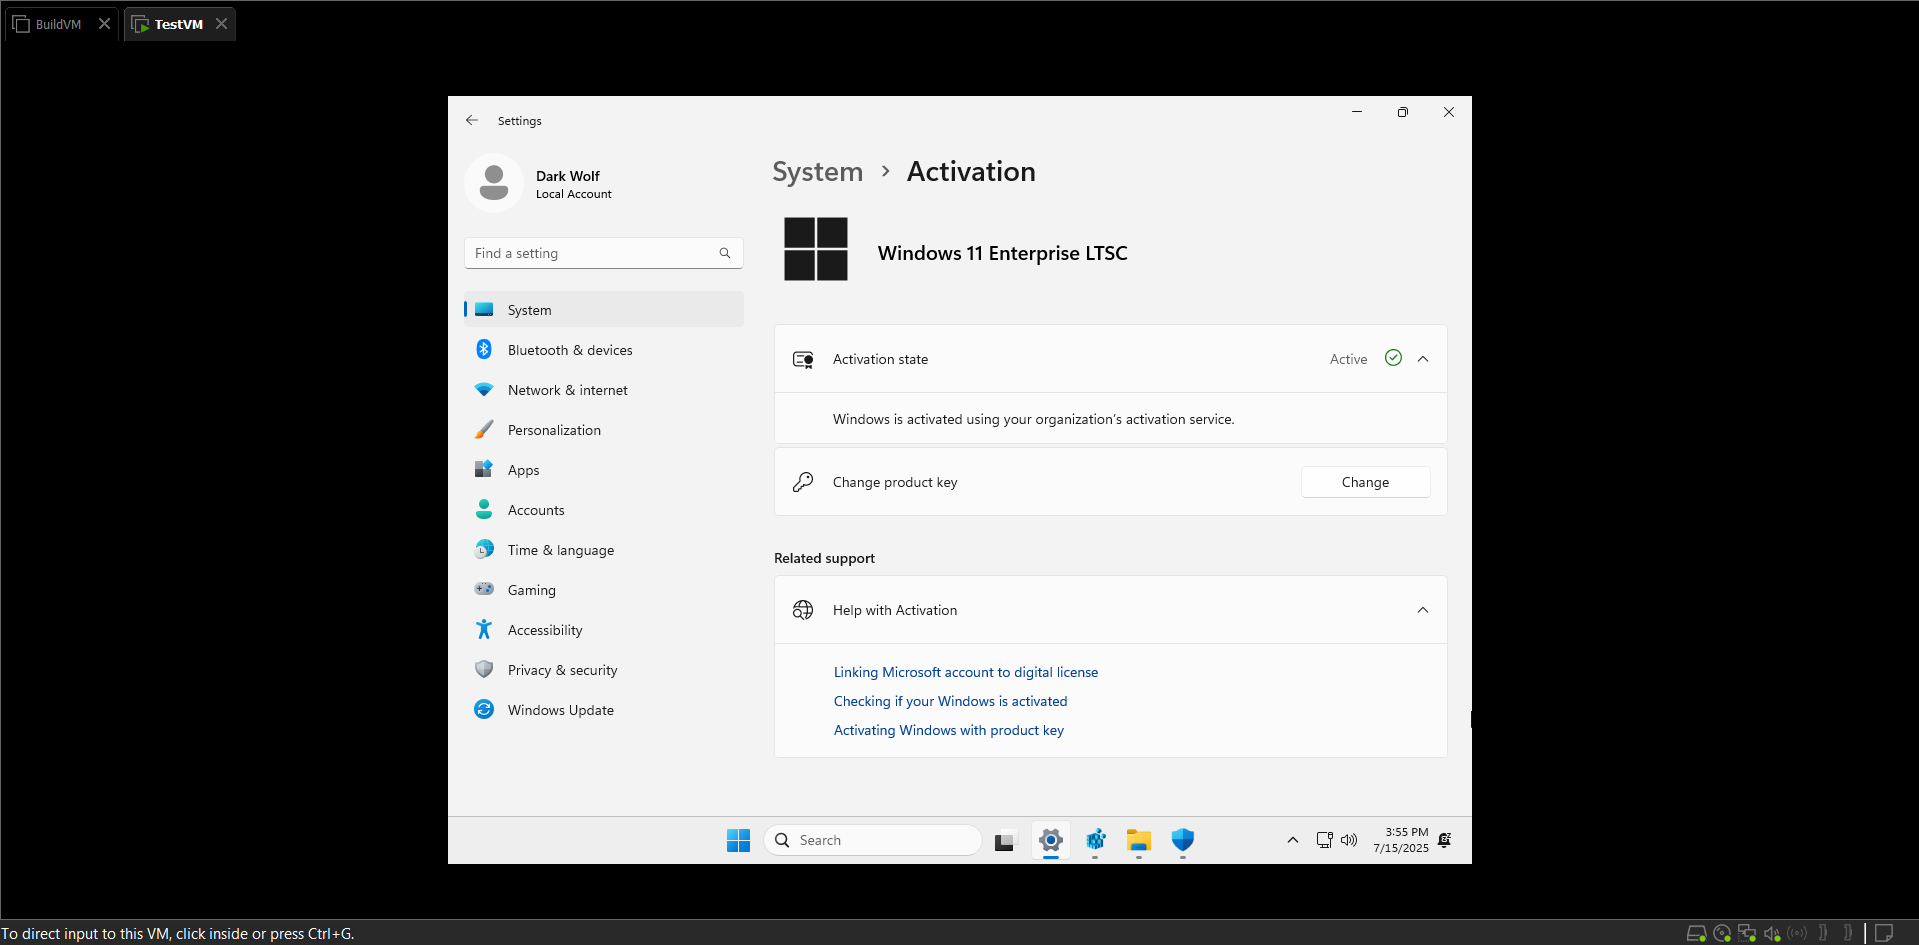Open File Explorer from the taskbar
1919x945 pixels.
pos(1139,840)
